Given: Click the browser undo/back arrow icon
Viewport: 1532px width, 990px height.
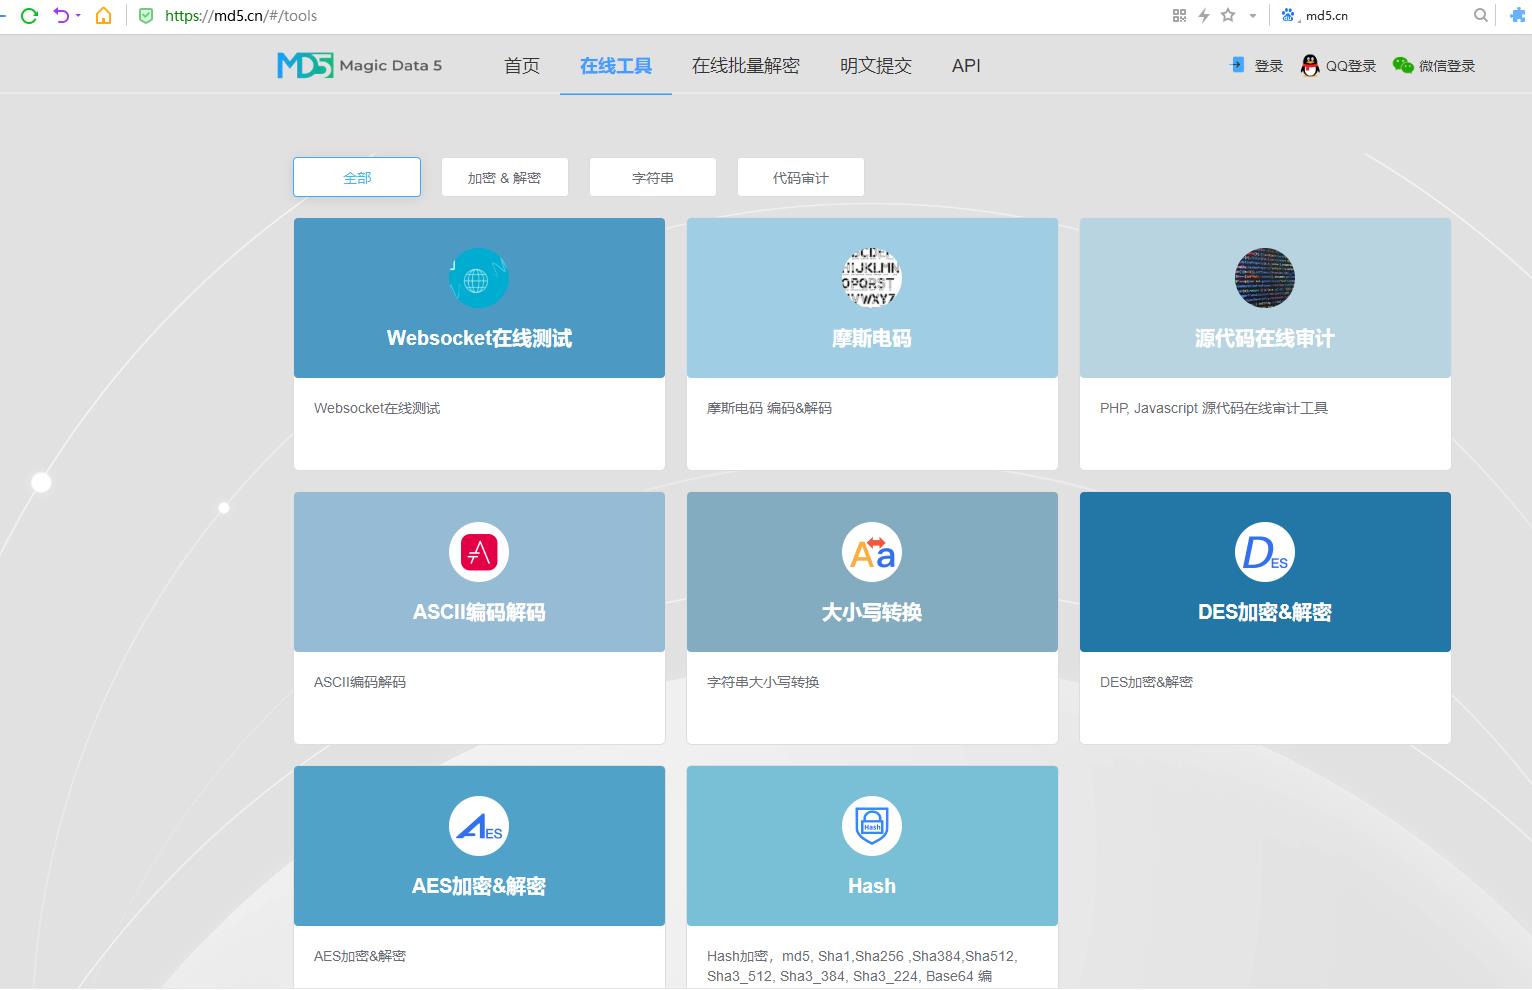Looking at the screenshot, I should point(62,15).
